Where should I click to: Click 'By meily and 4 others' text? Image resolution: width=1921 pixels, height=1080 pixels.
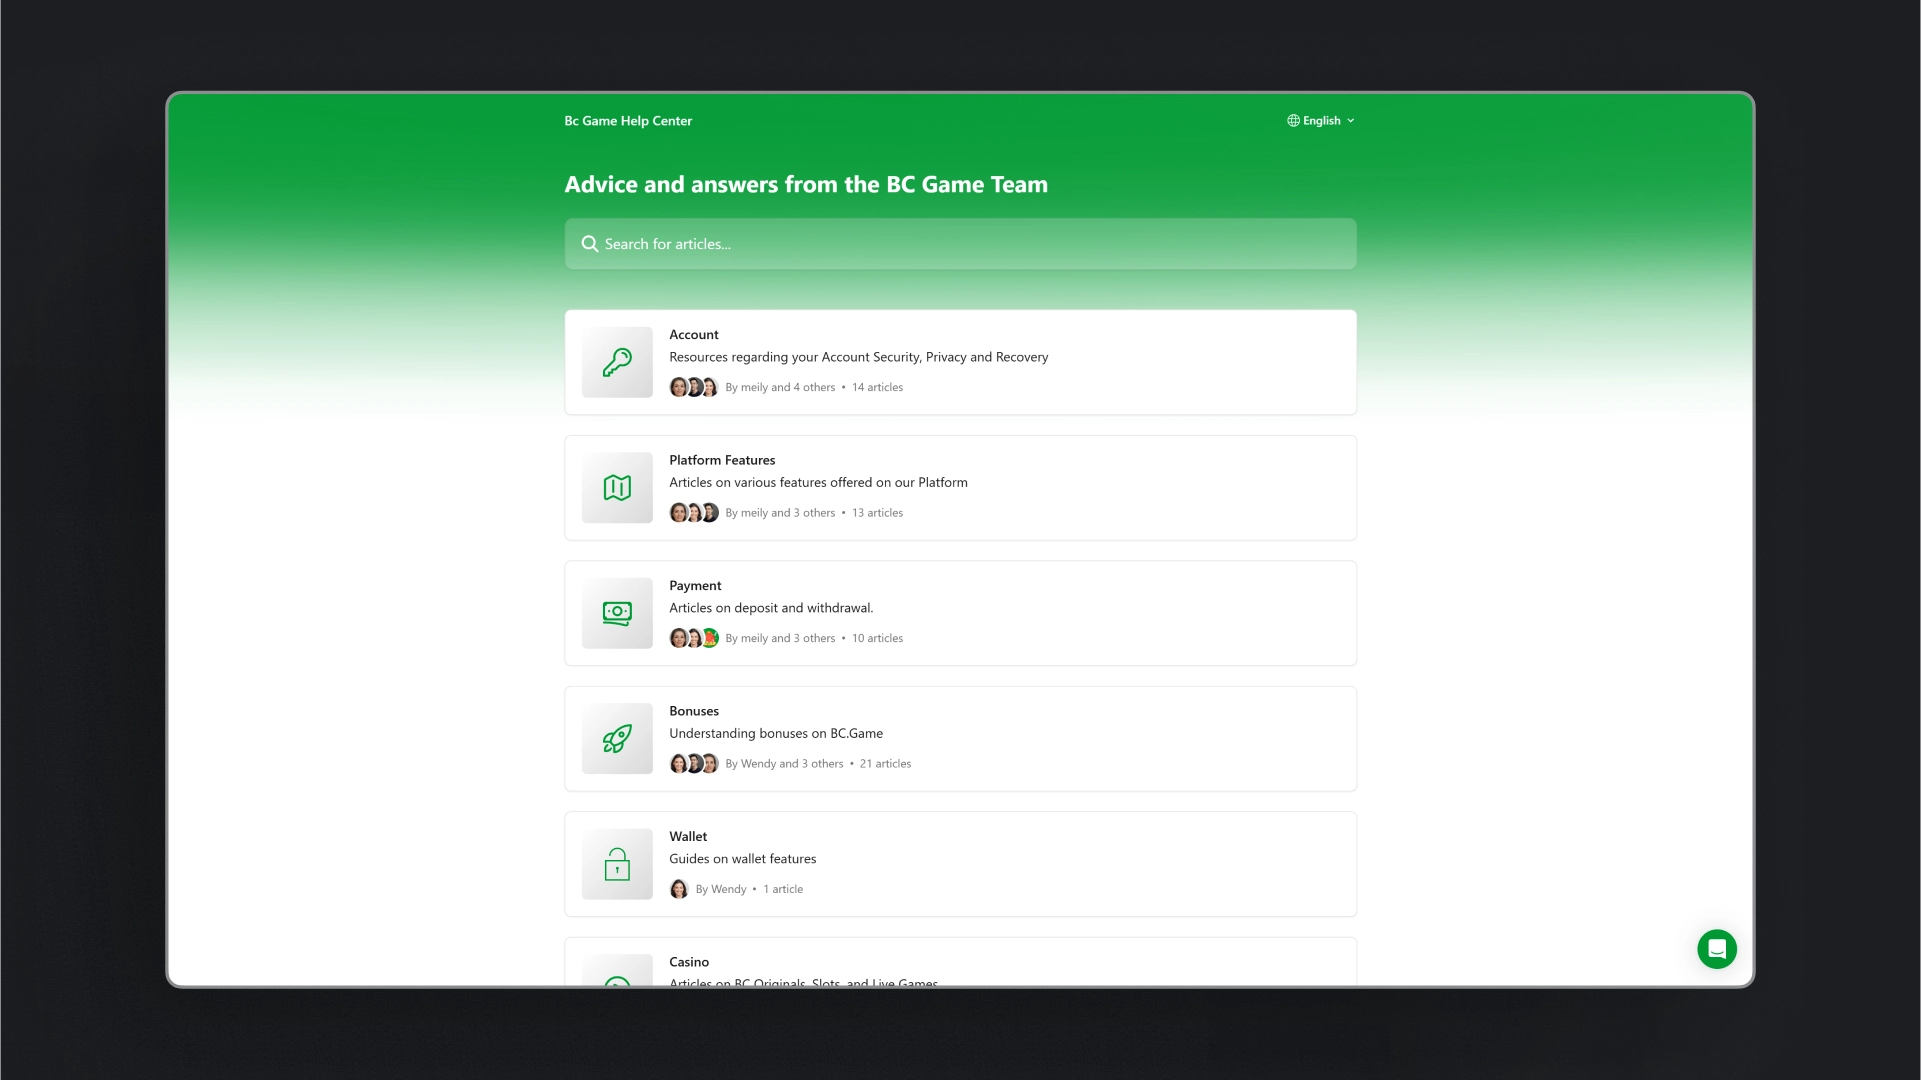click(x=780, y=388)
